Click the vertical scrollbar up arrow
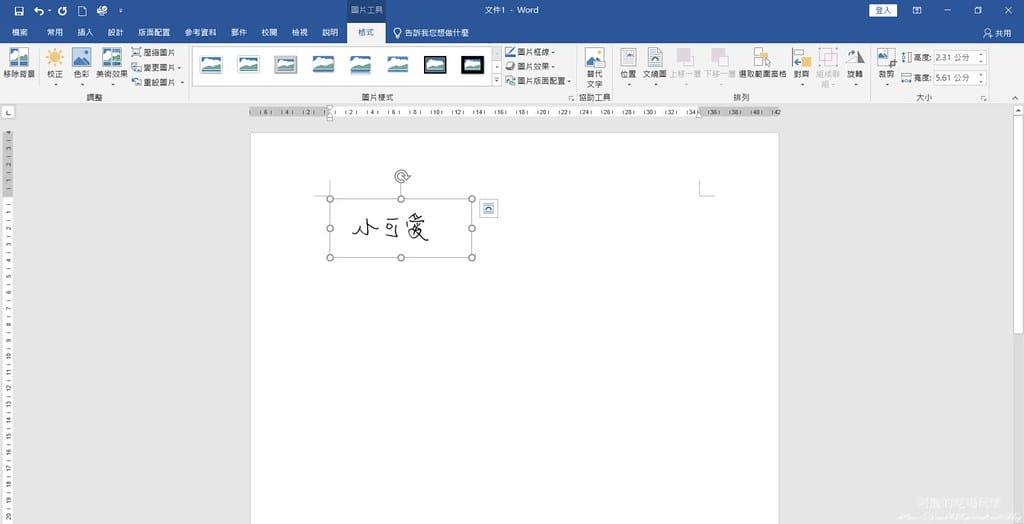The width and height of the screenshot is (1024, 524). click(x=1018, y=112)
